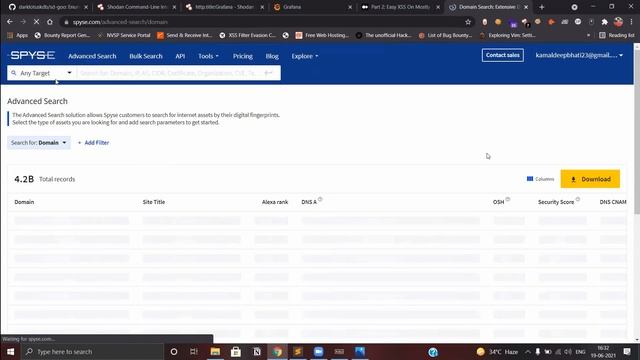This screenshot has height=360, width=640.
Task: Click the Site Title column header
Action: tap(154, 202)
